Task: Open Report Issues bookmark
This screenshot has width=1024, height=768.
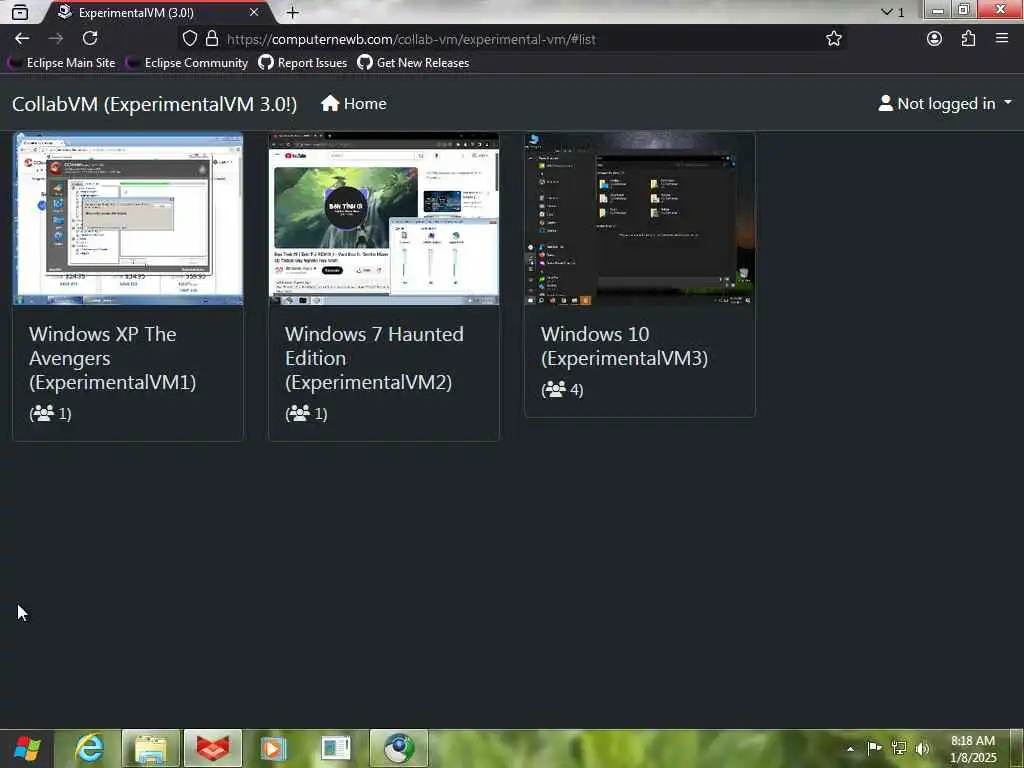Action: pos(302,63)
